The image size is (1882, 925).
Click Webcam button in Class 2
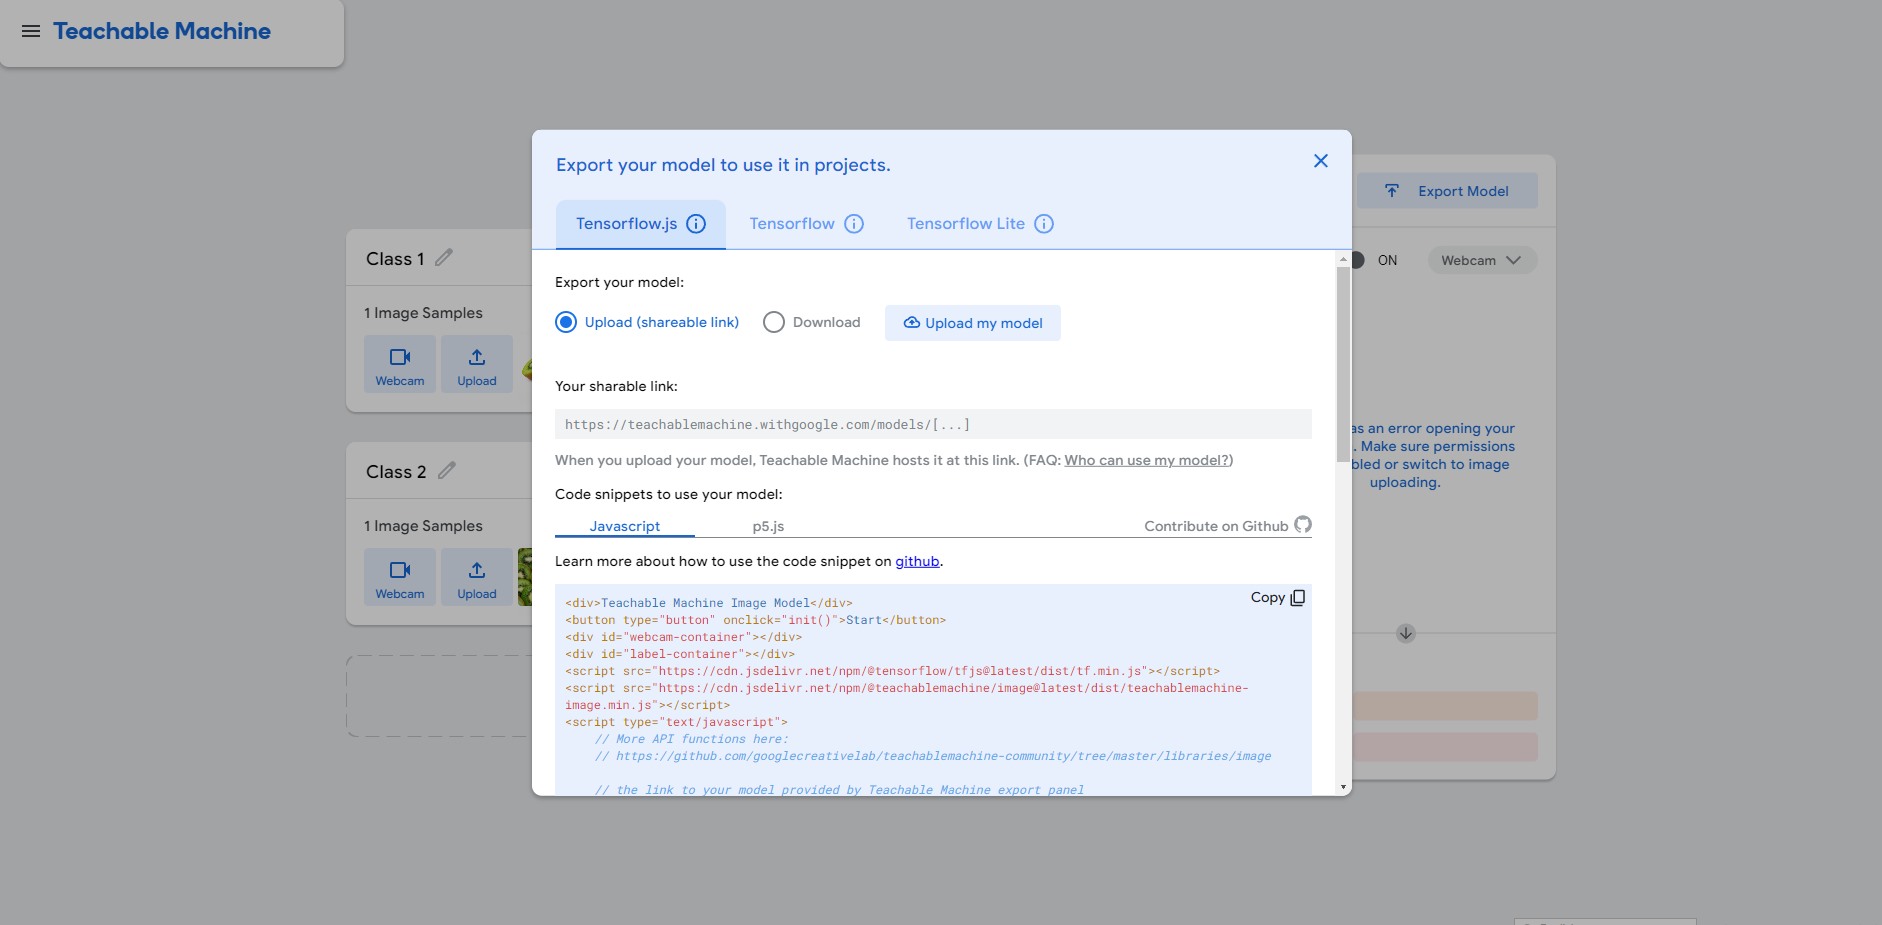tap(400, 578)
